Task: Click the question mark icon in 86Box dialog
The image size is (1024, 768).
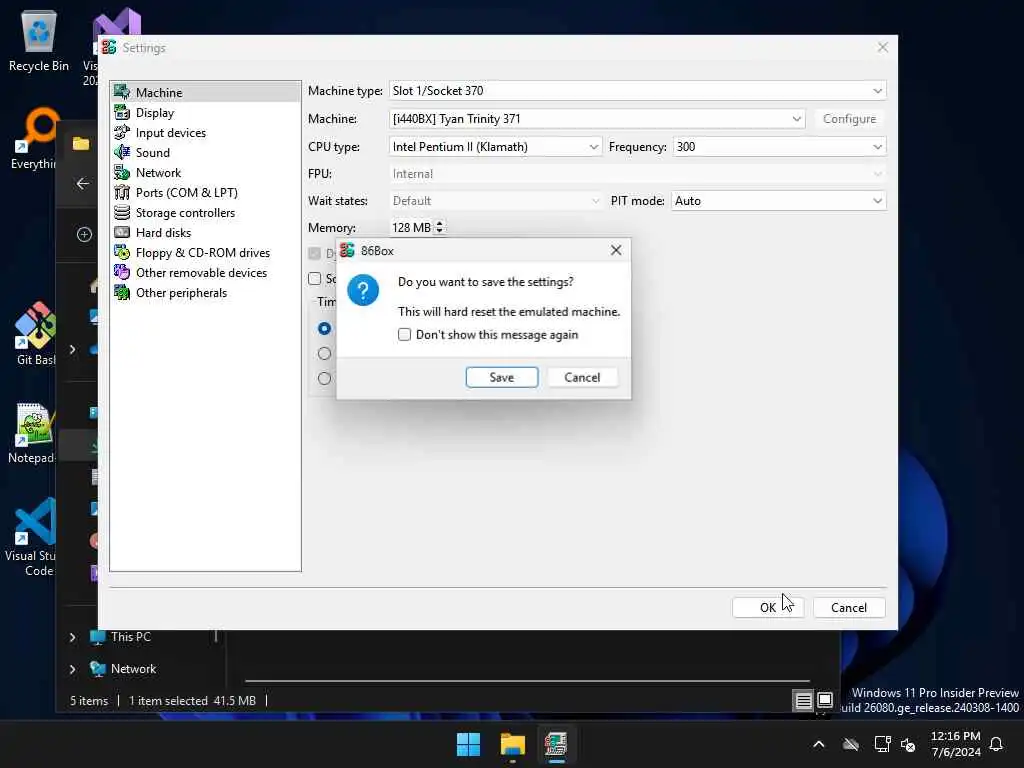Action: tap(363, 290)
